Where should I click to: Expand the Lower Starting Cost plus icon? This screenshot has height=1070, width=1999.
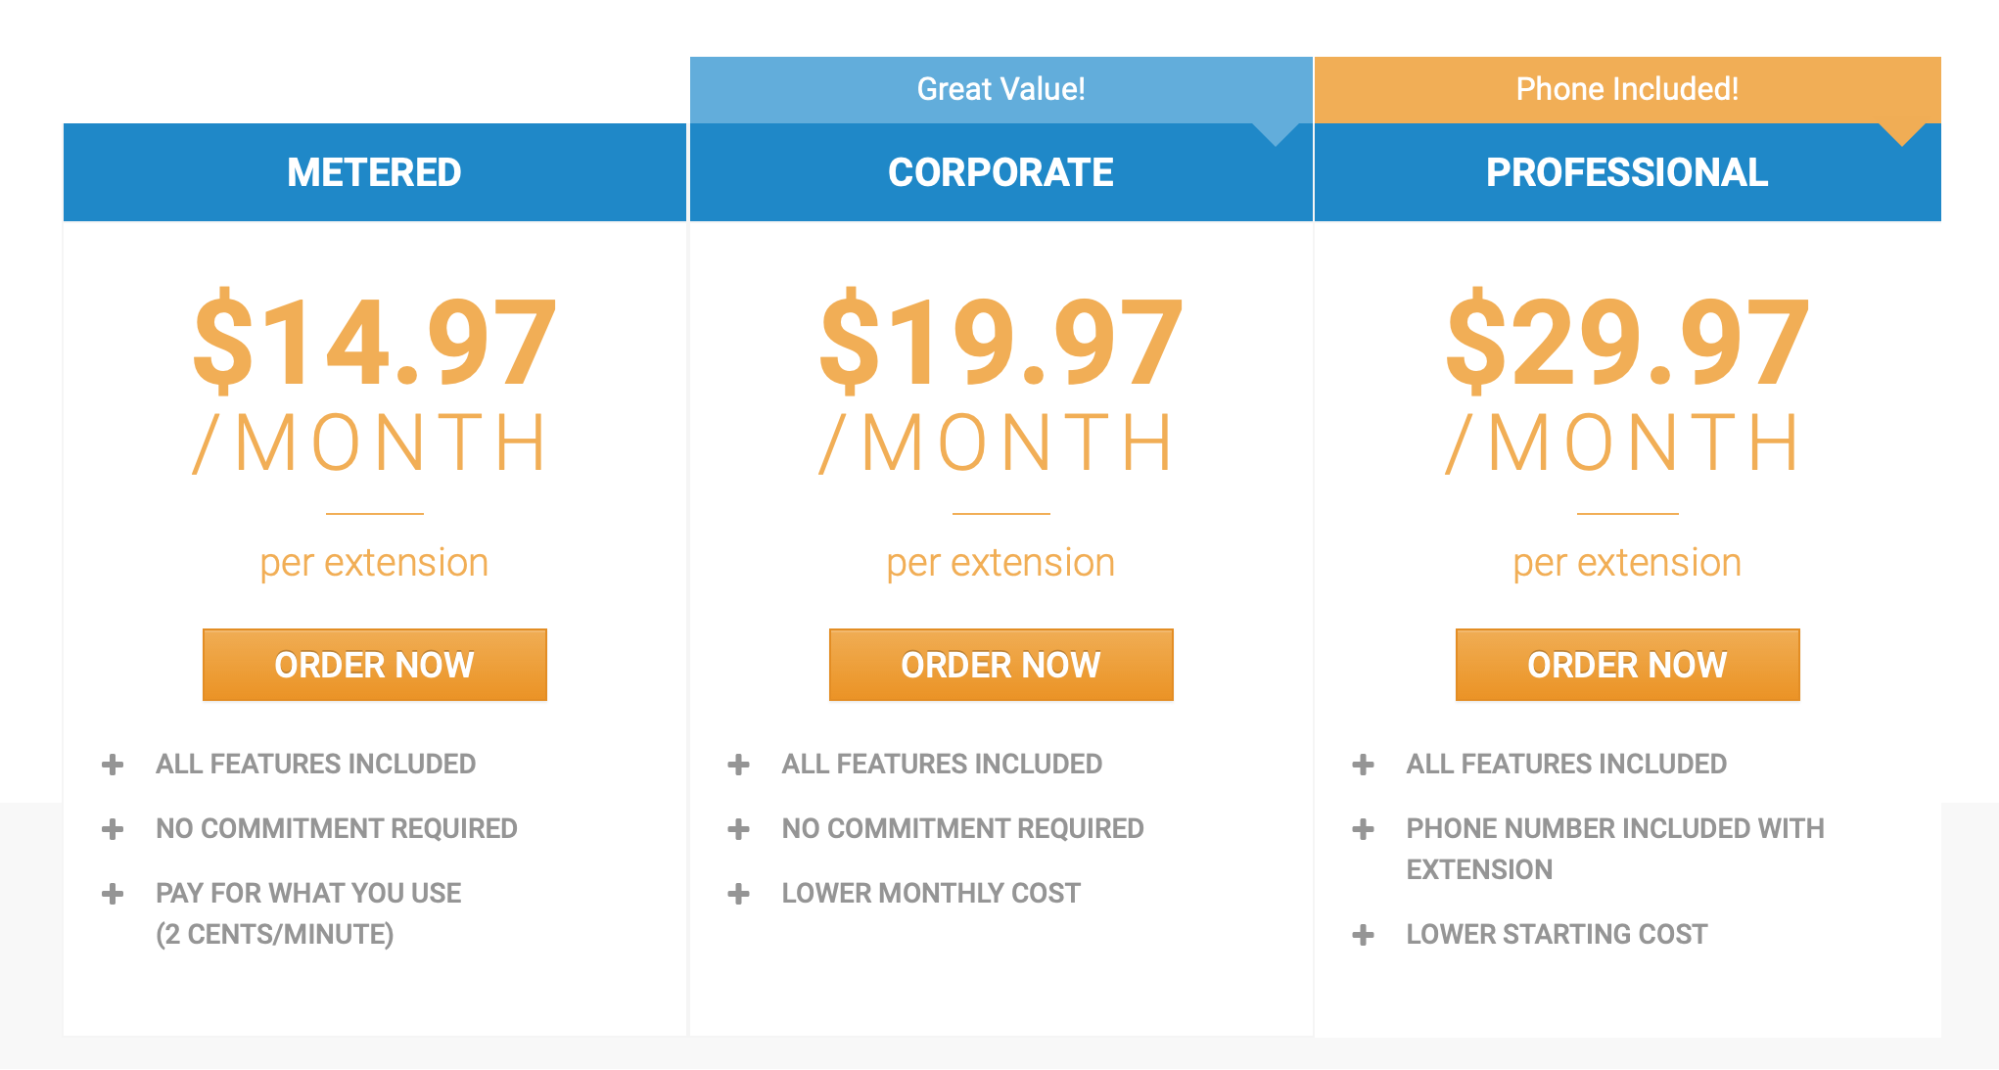1363,935
